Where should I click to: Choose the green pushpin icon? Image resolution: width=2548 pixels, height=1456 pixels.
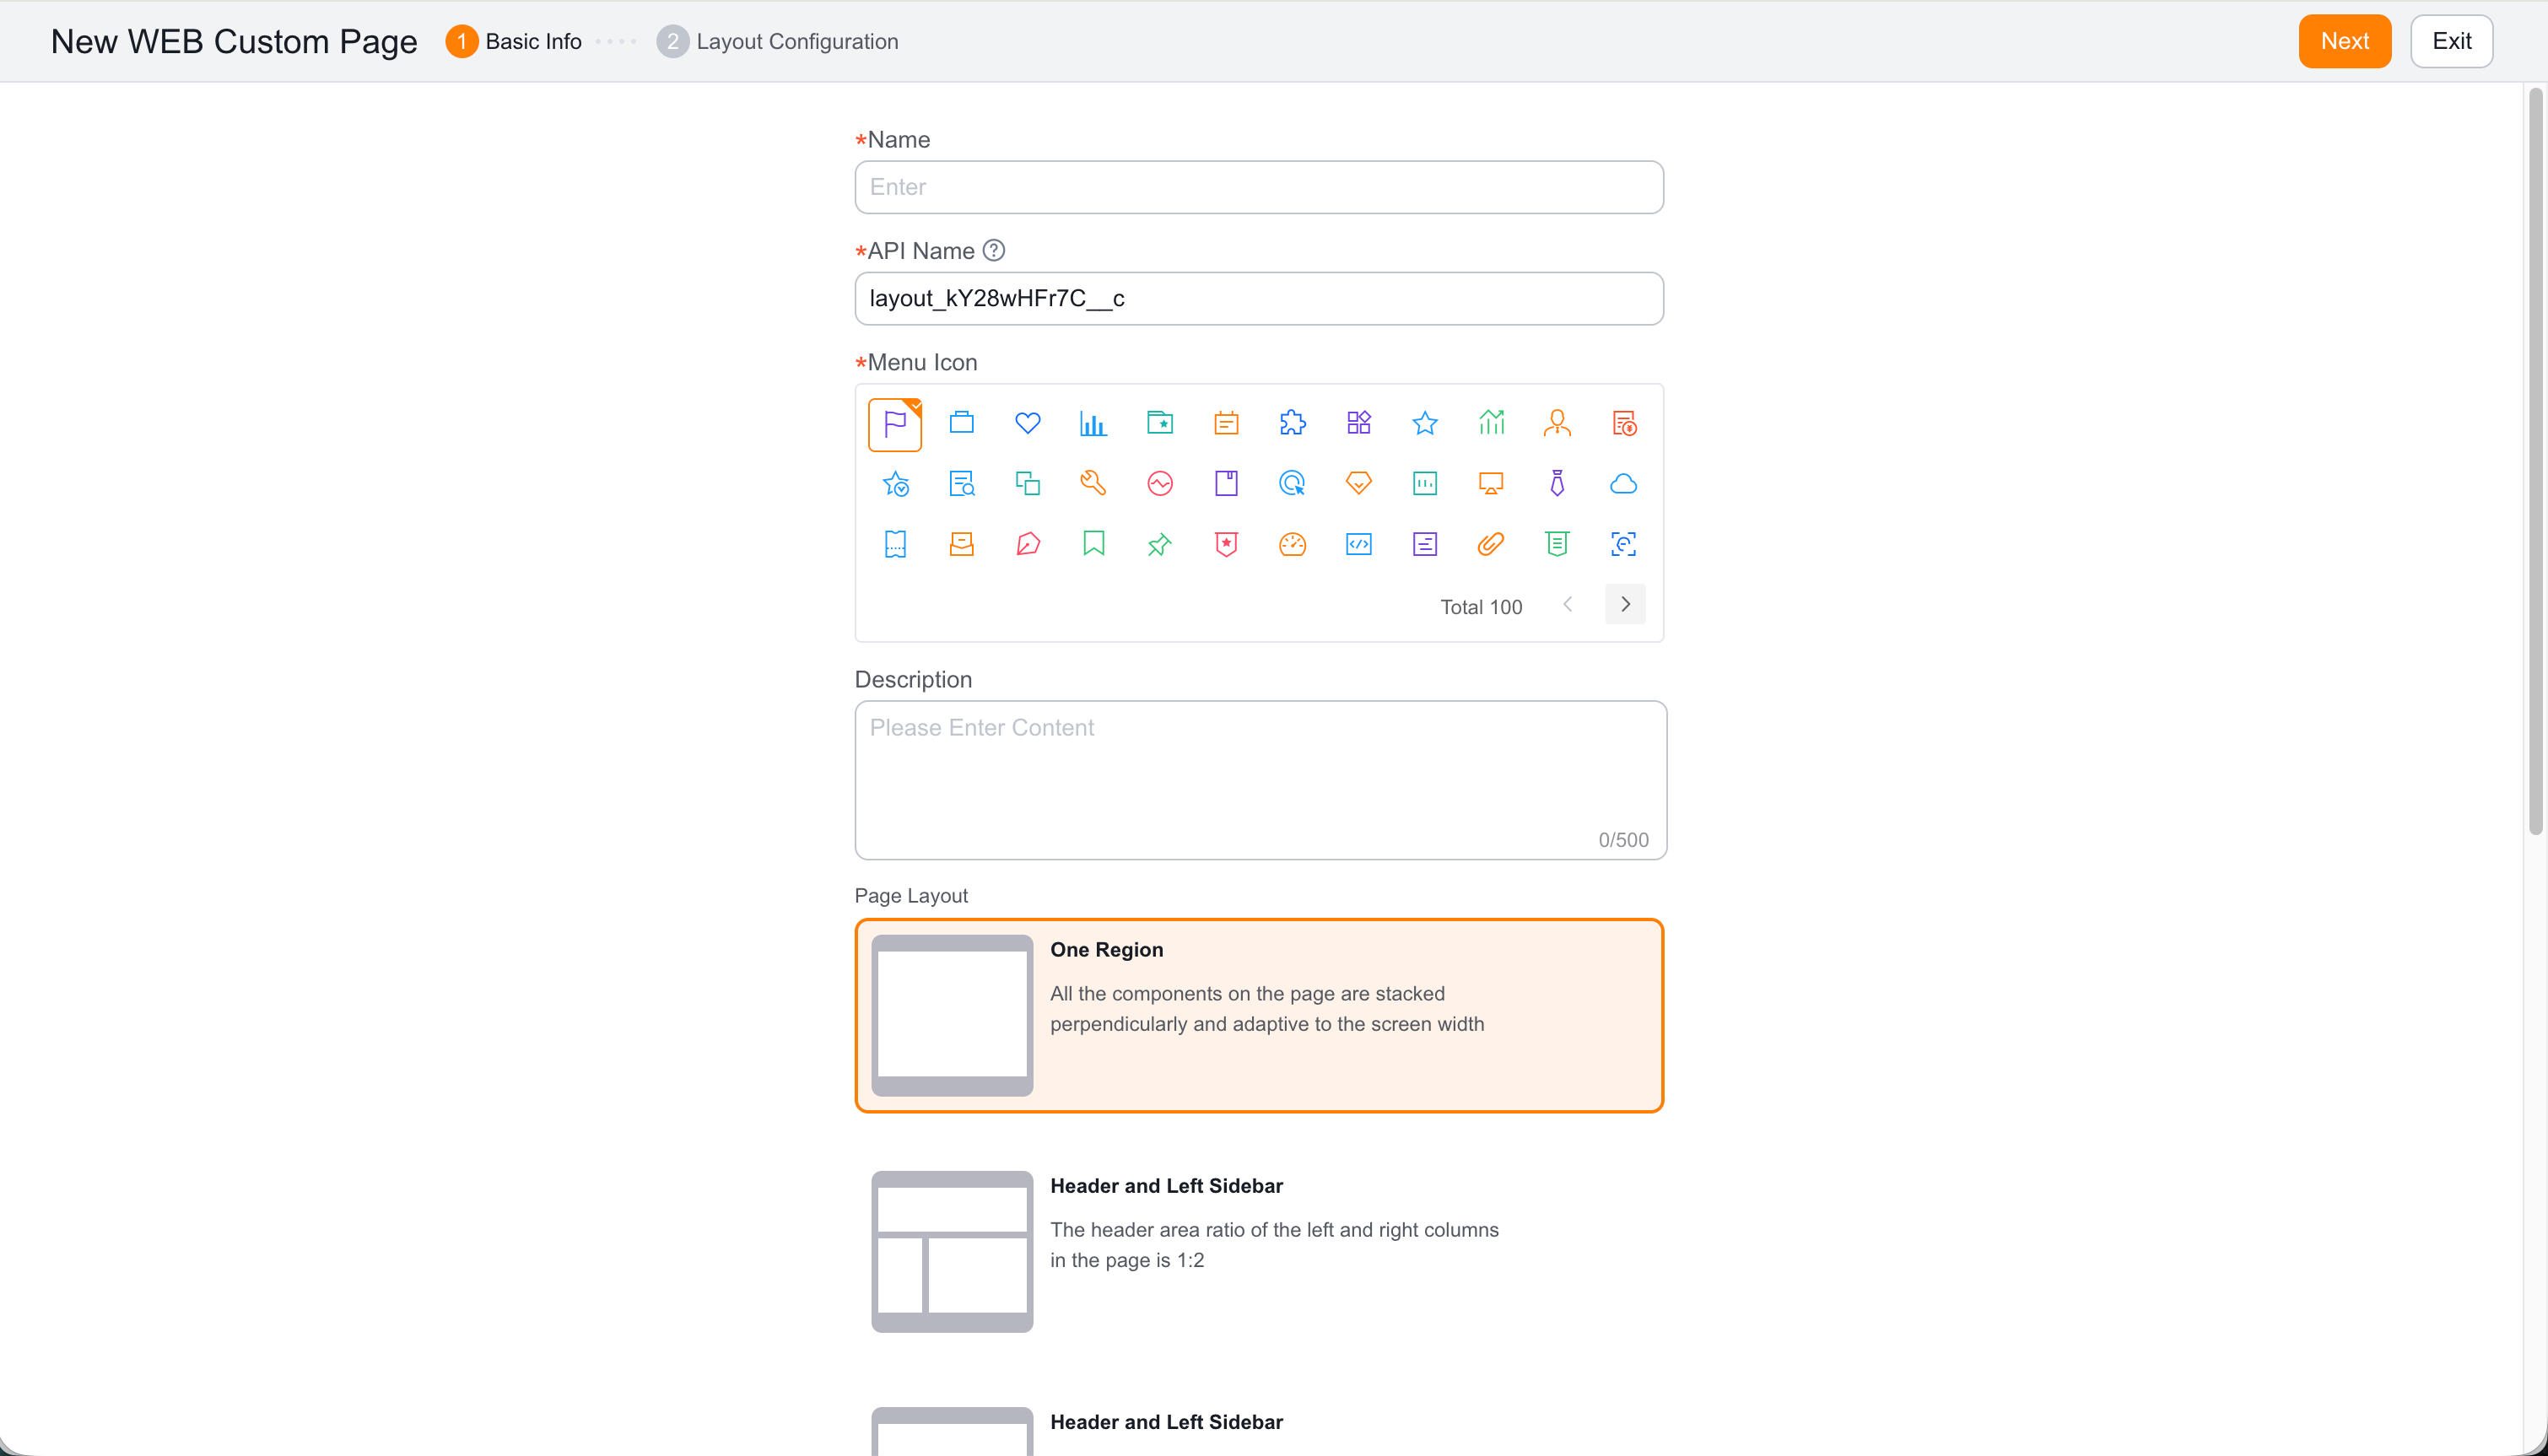pyautogui.click(x=1160, y=544)
